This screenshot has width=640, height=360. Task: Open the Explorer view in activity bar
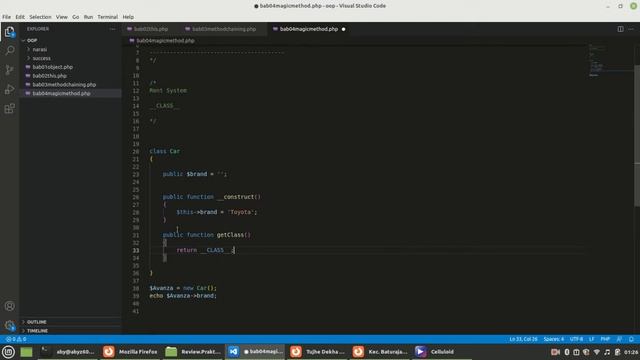(9, 32)
